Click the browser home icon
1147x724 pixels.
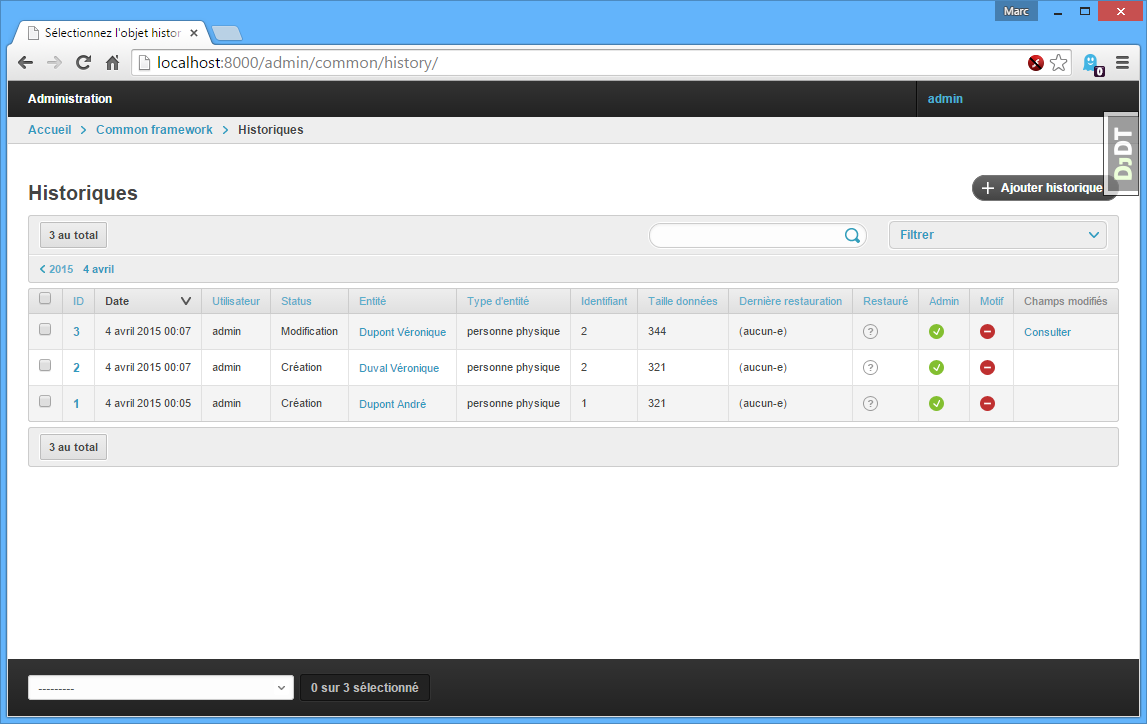pos(113,63)
